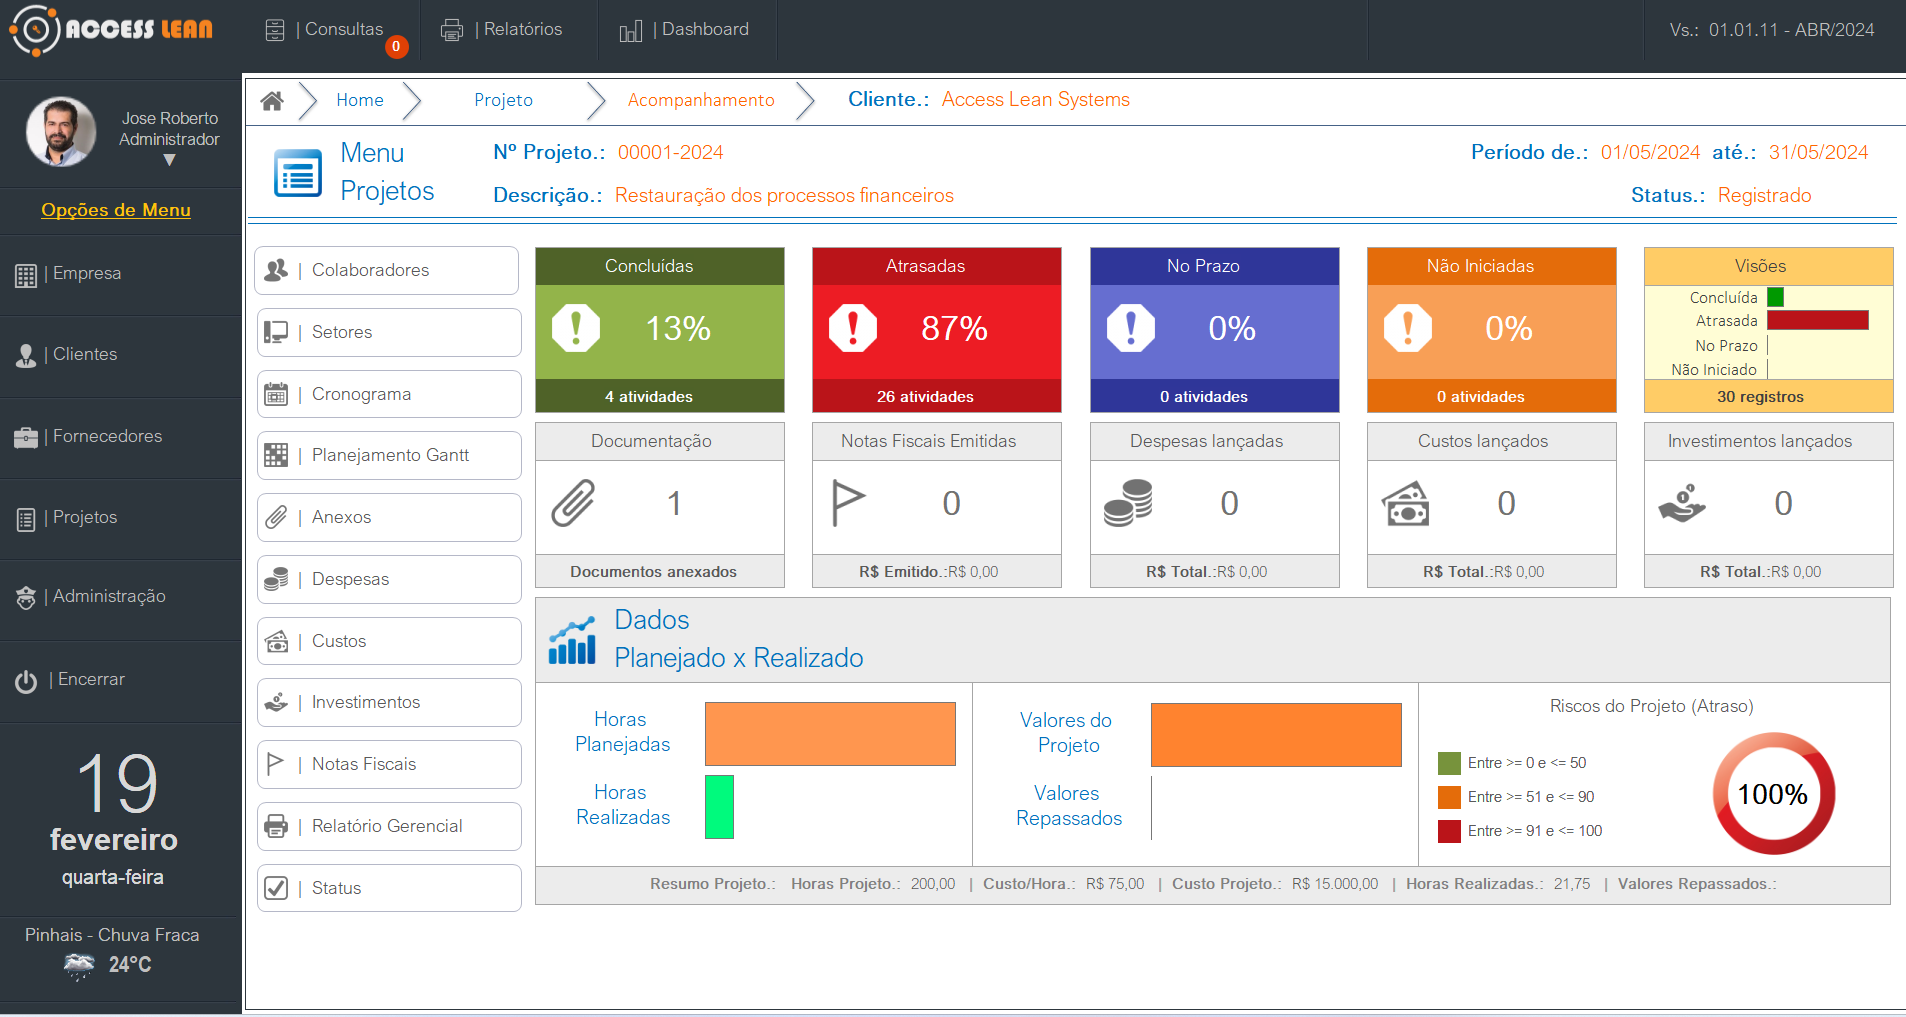The height and width of the screenshot is (1017, 1906).
Task: Click the weather rain cloud icon
Action: 79,966
